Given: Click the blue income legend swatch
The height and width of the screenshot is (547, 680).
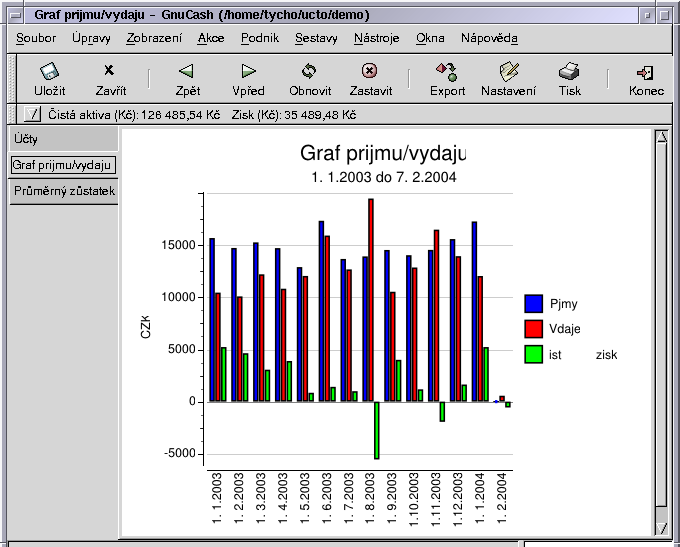Looking at the screenshot, I should 533,303.
